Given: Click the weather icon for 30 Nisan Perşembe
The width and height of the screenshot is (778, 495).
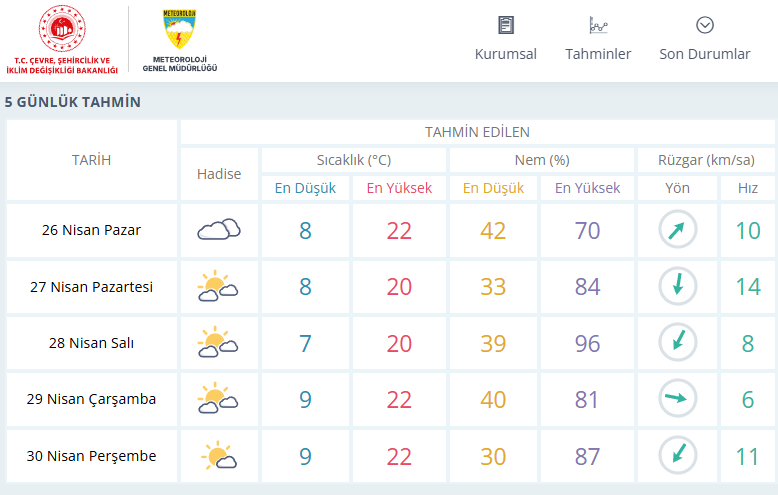Looking at the screenshot, I should 219,456.
